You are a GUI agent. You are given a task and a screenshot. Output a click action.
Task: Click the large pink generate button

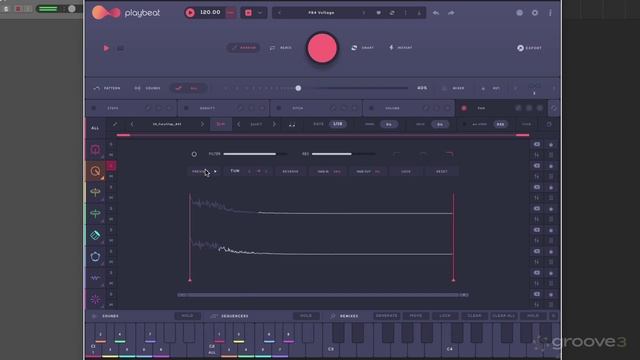pos(322,48)
